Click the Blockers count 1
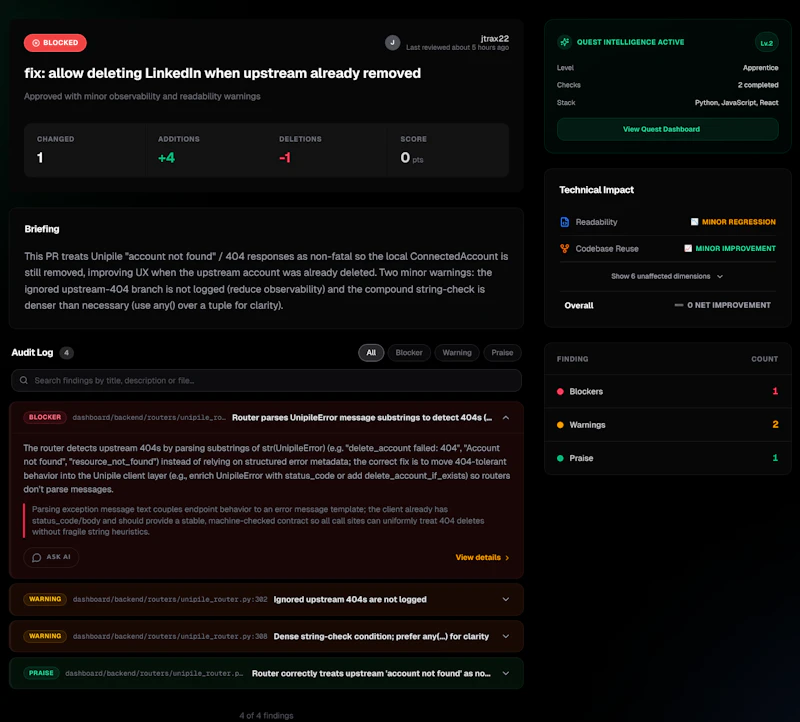Screen dimensions: 800x722 pyautogui.click(x=775, y=391)
